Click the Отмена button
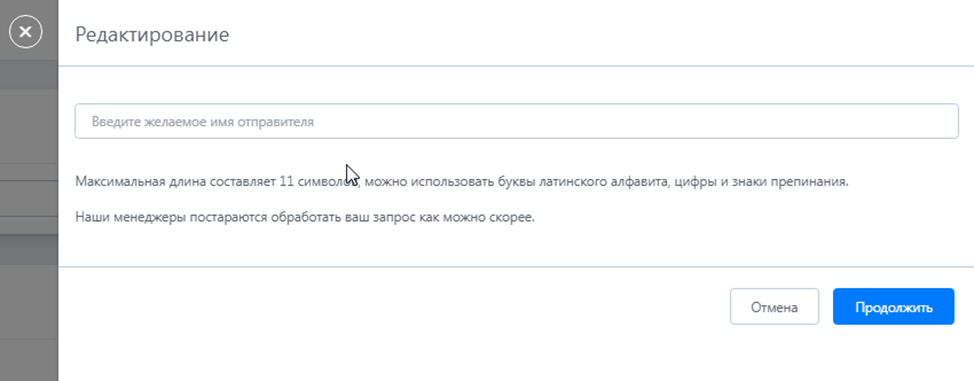This screenshot has height=381, width=974. pyautogui.click(x=774, y=306)
